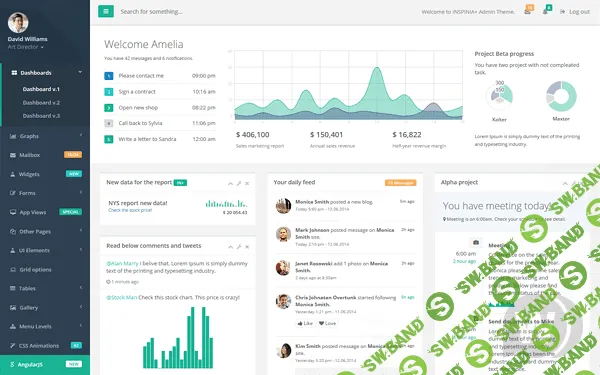The height and width of the screenshot is (375, 600).
Task: Expand the Other Pages menu arrow
Action: pyautogui.click(x=81, y=230)
